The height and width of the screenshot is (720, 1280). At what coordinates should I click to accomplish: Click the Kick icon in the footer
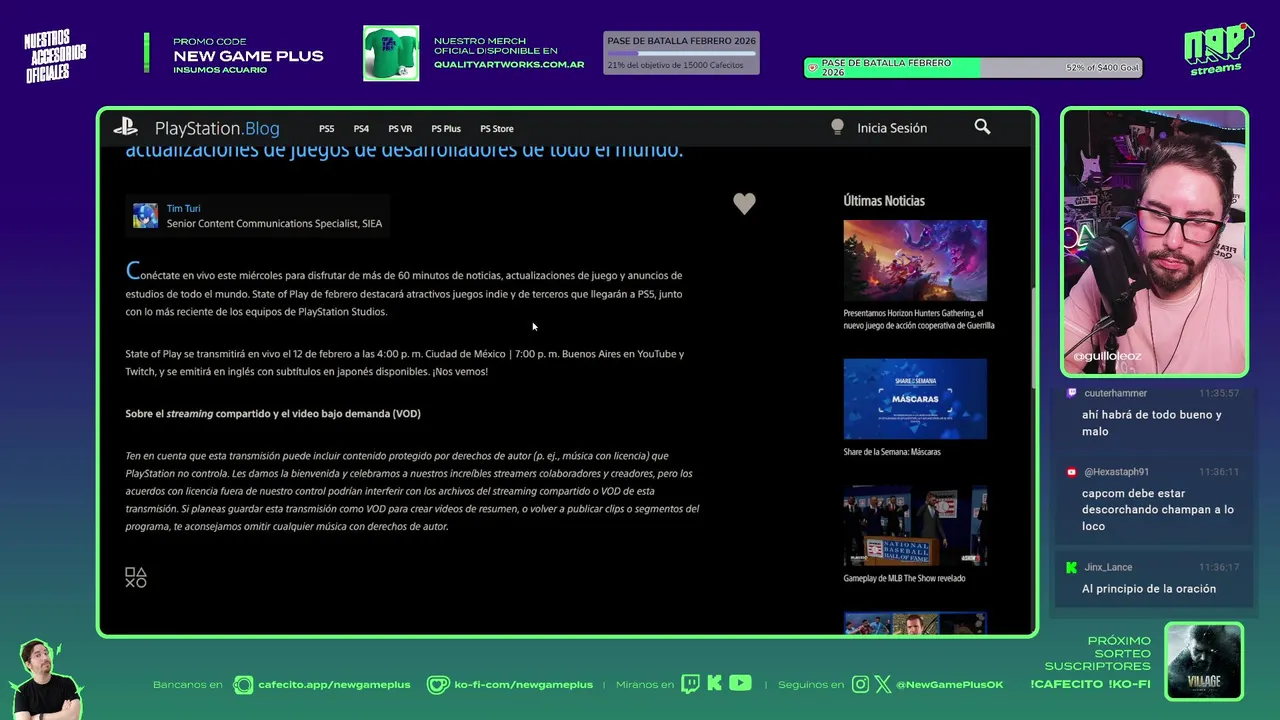tap(714, 684)
